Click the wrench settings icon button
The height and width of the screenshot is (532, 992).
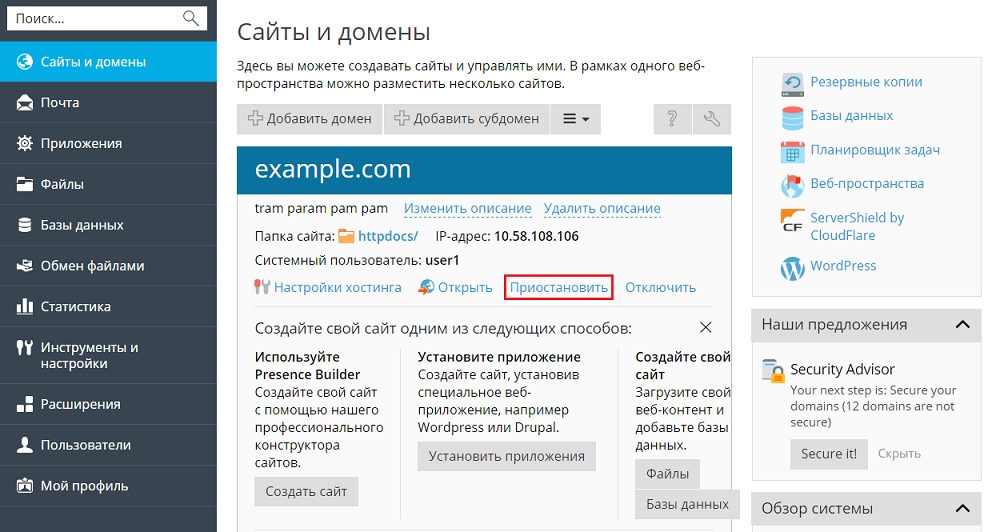[712, 118]
